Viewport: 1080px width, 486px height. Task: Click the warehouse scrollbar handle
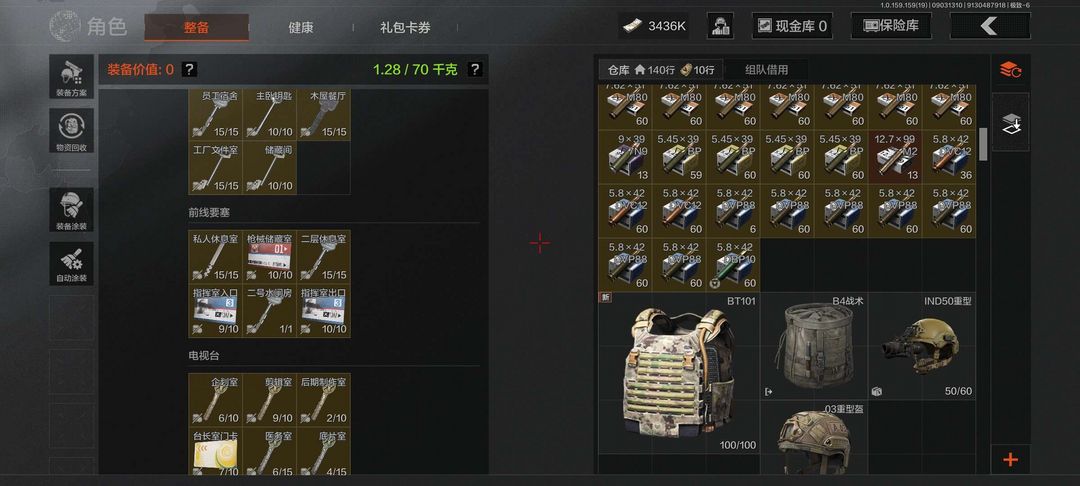(x=983, y=144)
